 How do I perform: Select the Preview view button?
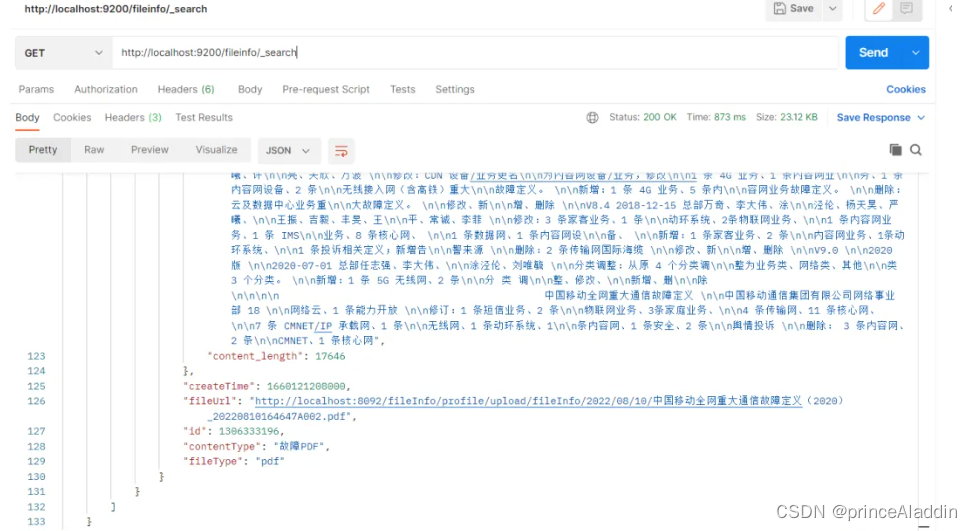point(149,150)
